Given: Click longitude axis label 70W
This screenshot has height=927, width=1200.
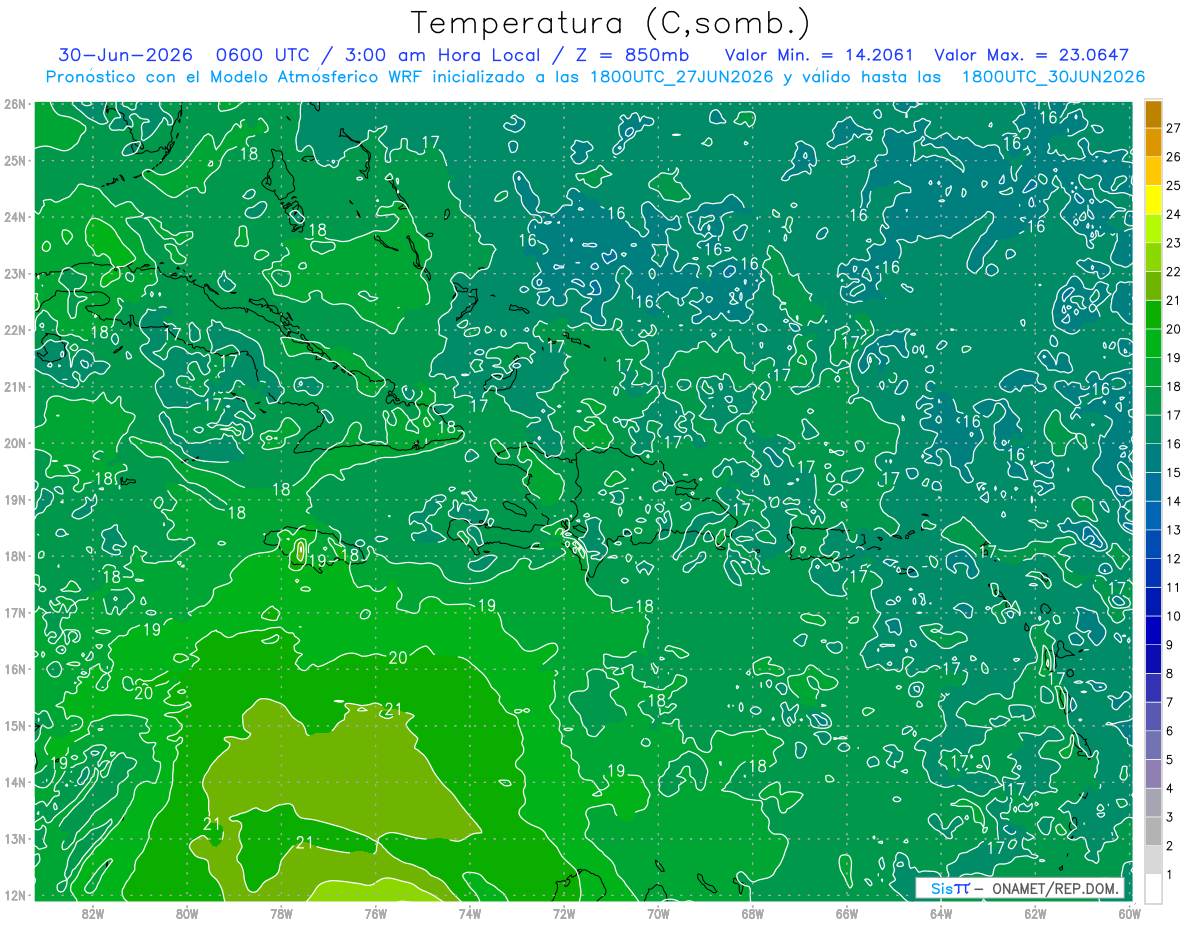Looking at the screenshot, I should coord(658,913).
